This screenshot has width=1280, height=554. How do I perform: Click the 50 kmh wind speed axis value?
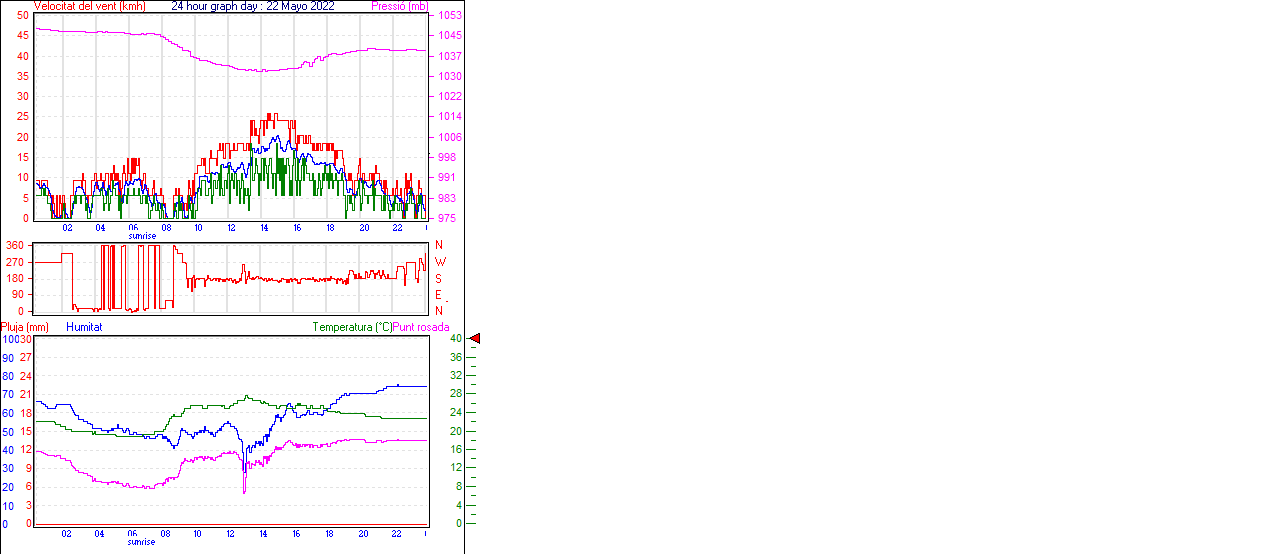pyautogui.click(x=23, y=16)
